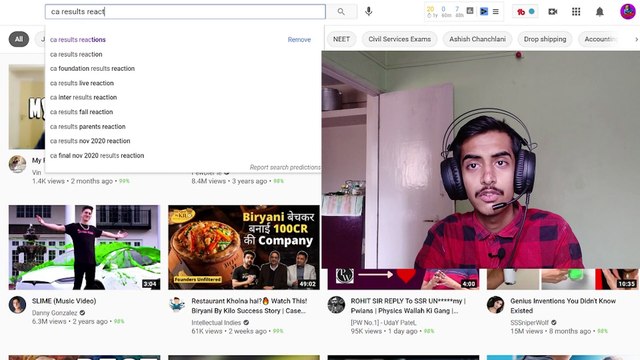Screen dimensions: 640x360
Task: Open the Create video camera icon
Action: click(x=553, y=12)
